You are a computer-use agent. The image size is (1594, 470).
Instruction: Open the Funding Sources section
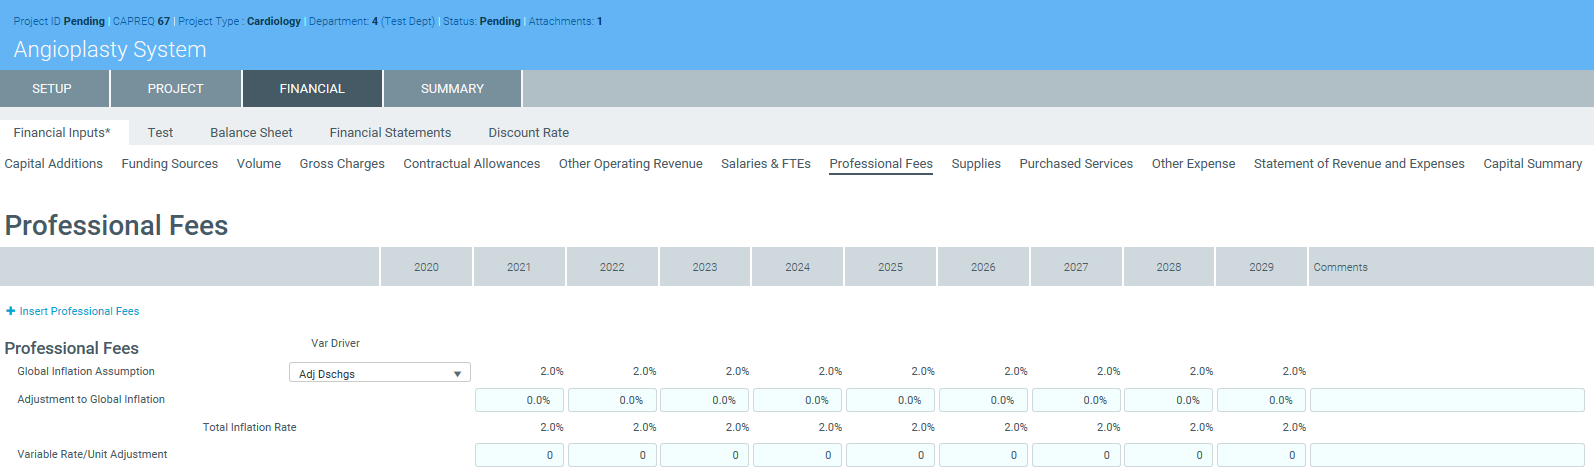(169, 163)
